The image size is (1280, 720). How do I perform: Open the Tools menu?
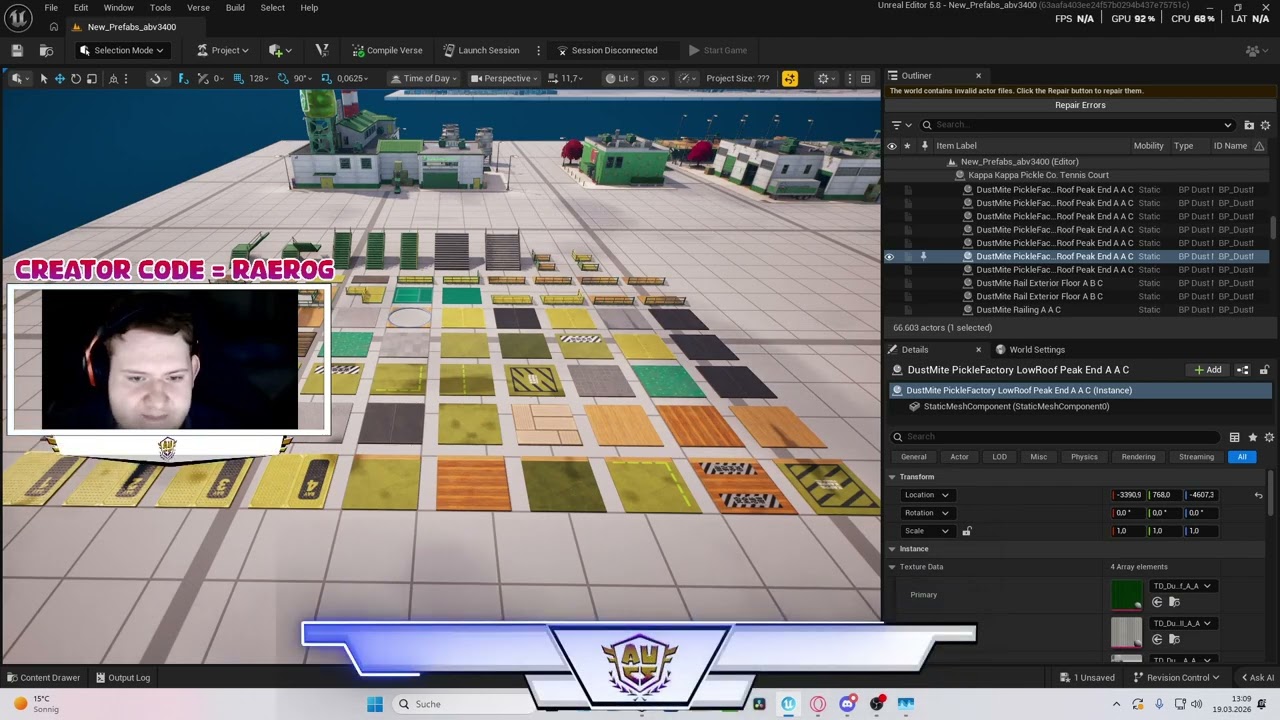[x=160, y=7]
